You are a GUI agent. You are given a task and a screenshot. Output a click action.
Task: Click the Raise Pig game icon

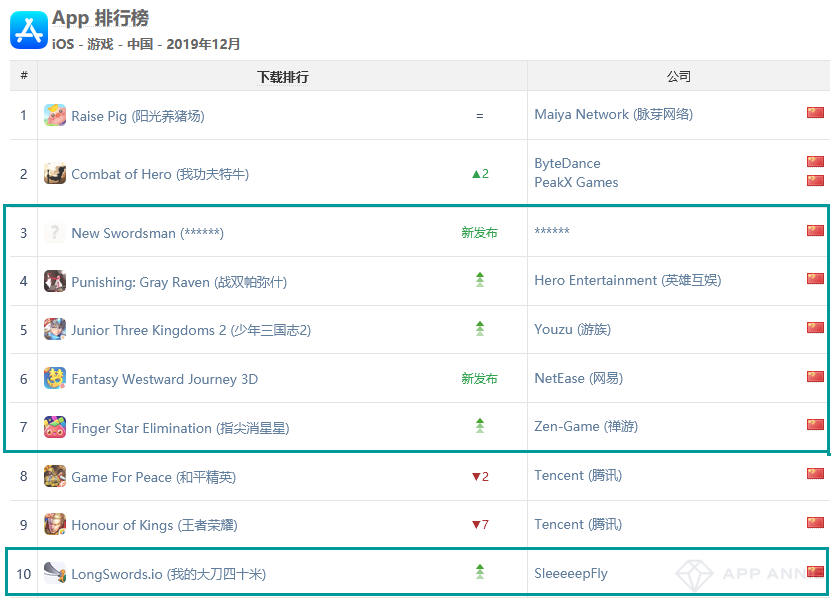(55, 116)
